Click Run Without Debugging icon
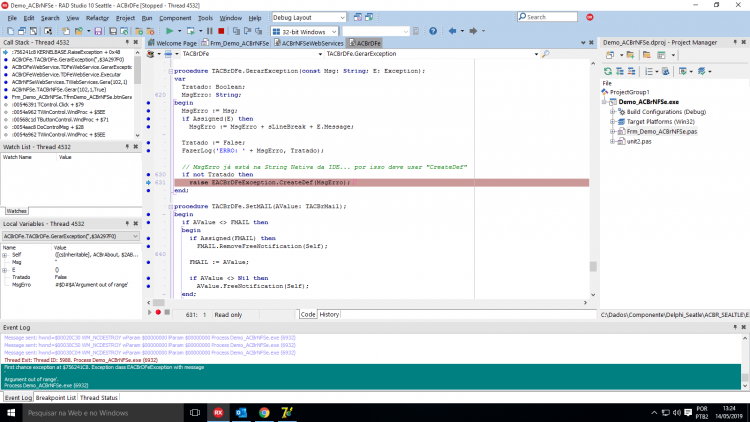The width and height of the screenshot is (750, 422). coord(190,31)
